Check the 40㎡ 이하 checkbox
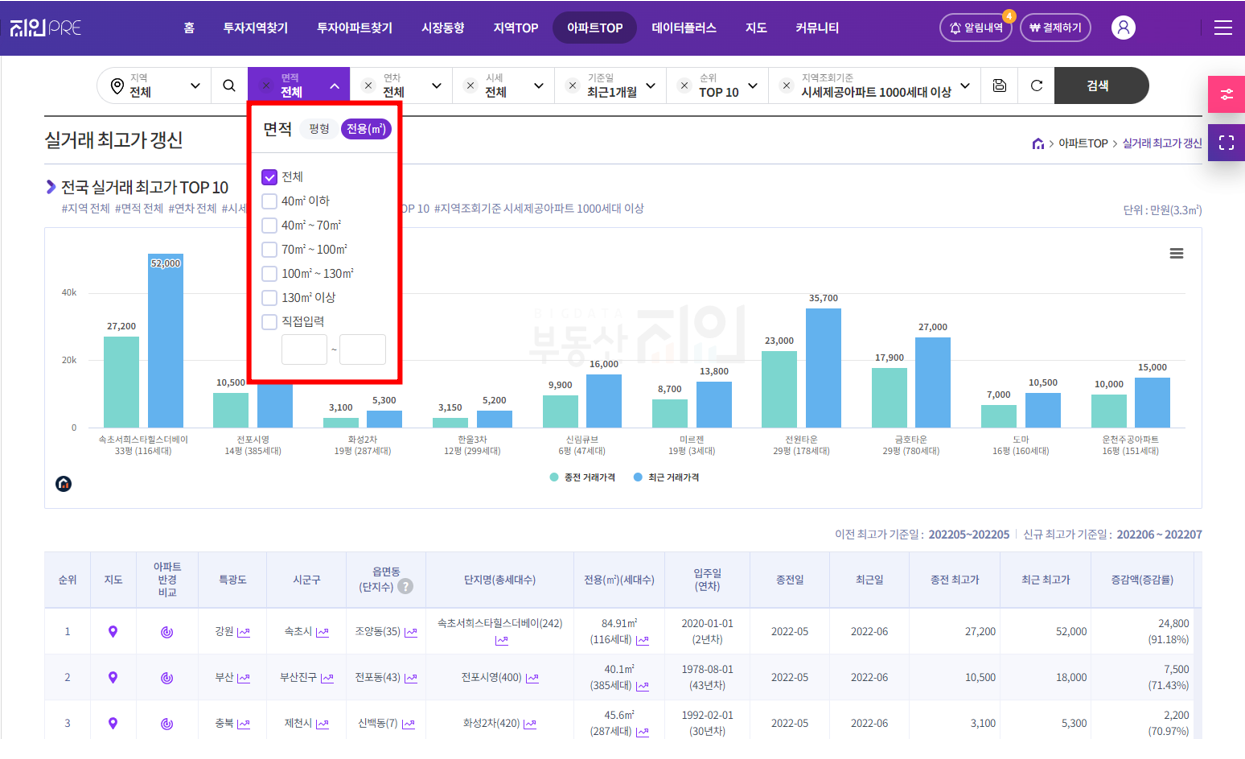The image size is (1245, 759). click(269, 201)
